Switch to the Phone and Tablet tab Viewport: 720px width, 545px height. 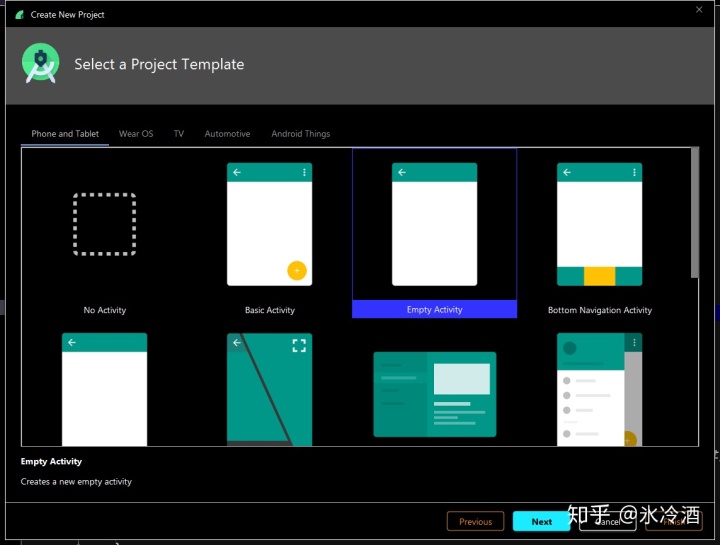click(65, 134)
